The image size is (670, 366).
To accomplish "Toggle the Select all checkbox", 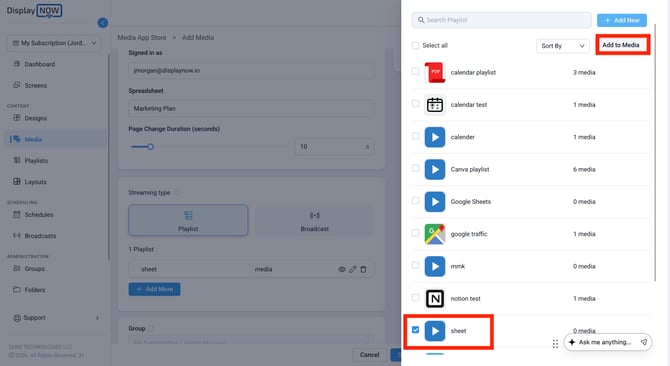I will pyautogui.click(x=415, y=45).
